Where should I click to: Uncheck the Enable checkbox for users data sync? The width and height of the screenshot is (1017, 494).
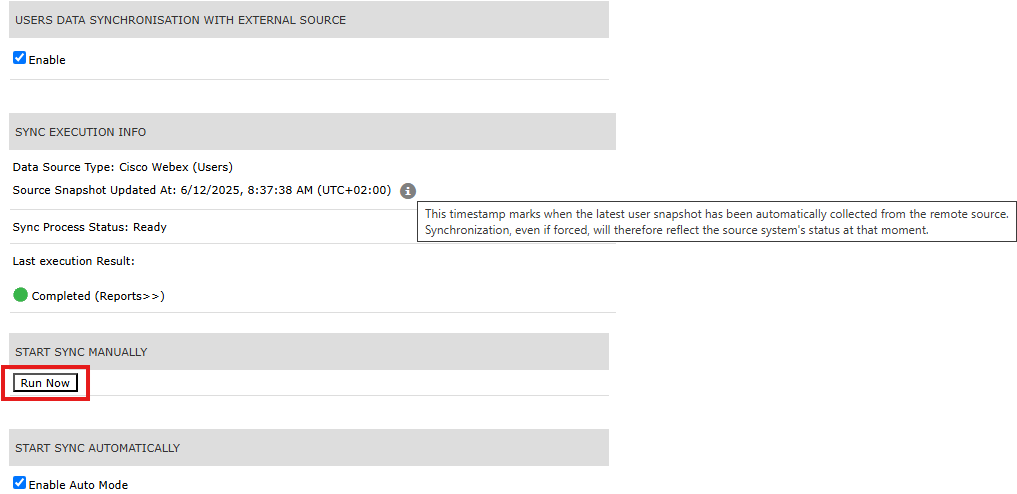(19, 58)
